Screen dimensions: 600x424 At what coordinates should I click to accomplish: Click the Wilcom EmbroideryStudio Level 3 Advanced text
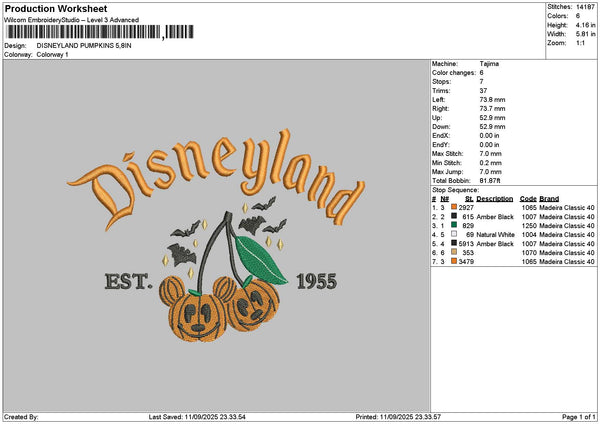point(72,20)
